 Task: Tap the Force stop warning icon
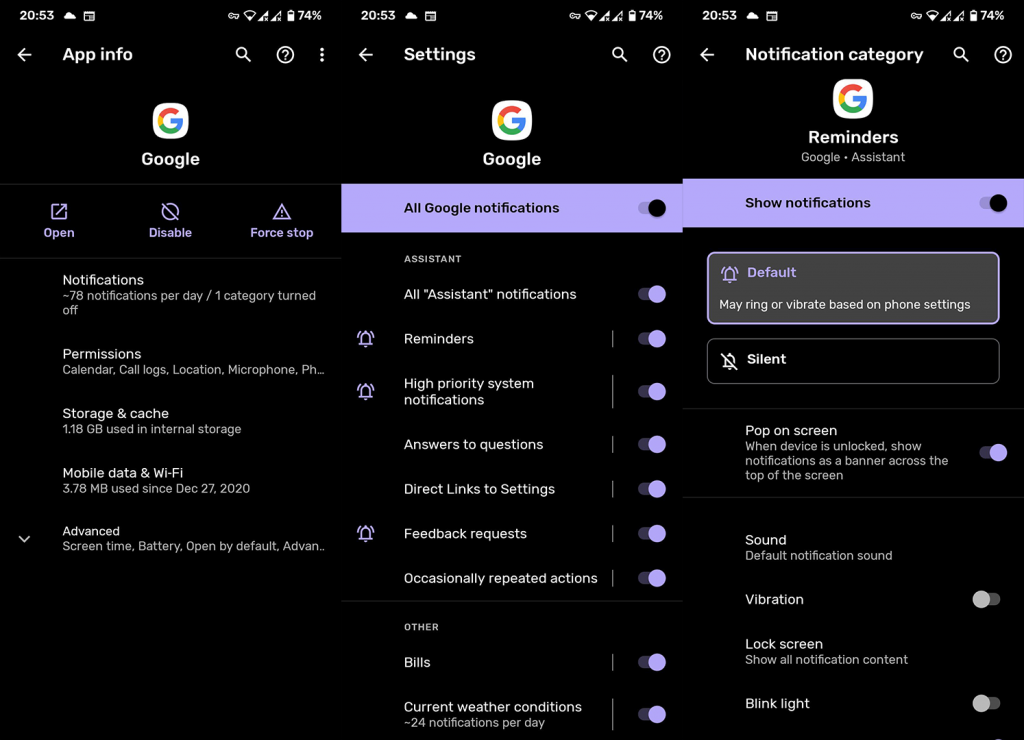(x=281, y=212)
